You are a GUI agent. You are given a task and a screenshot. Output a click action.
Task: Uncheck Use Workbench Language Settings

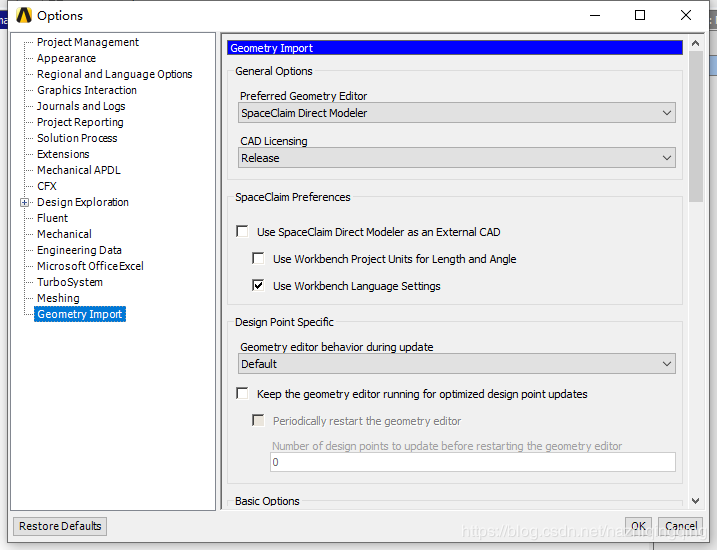click(258, 285)
